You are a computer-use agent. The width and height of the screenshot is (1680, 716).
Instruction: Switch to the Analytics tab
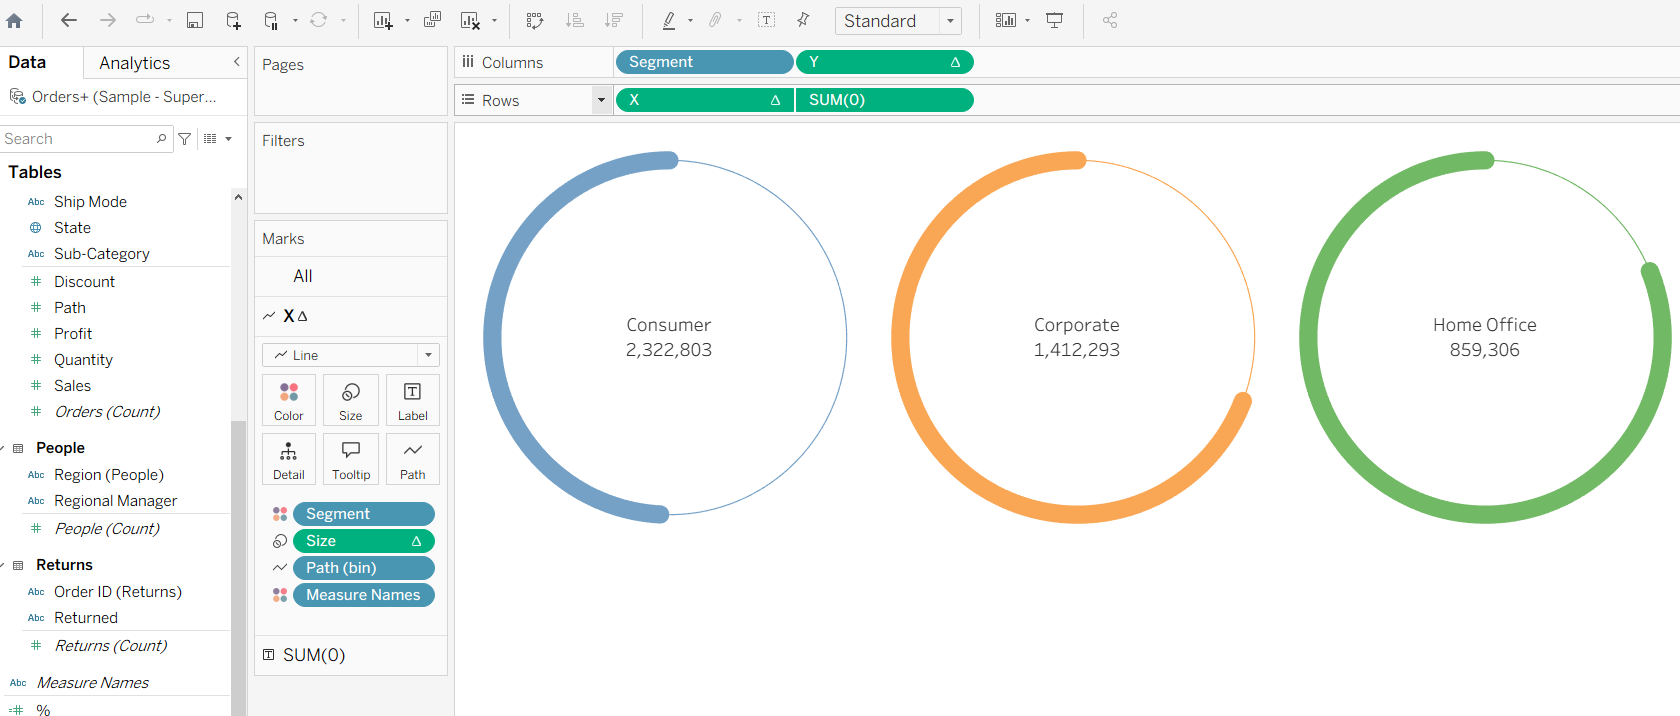click(135, 63)
